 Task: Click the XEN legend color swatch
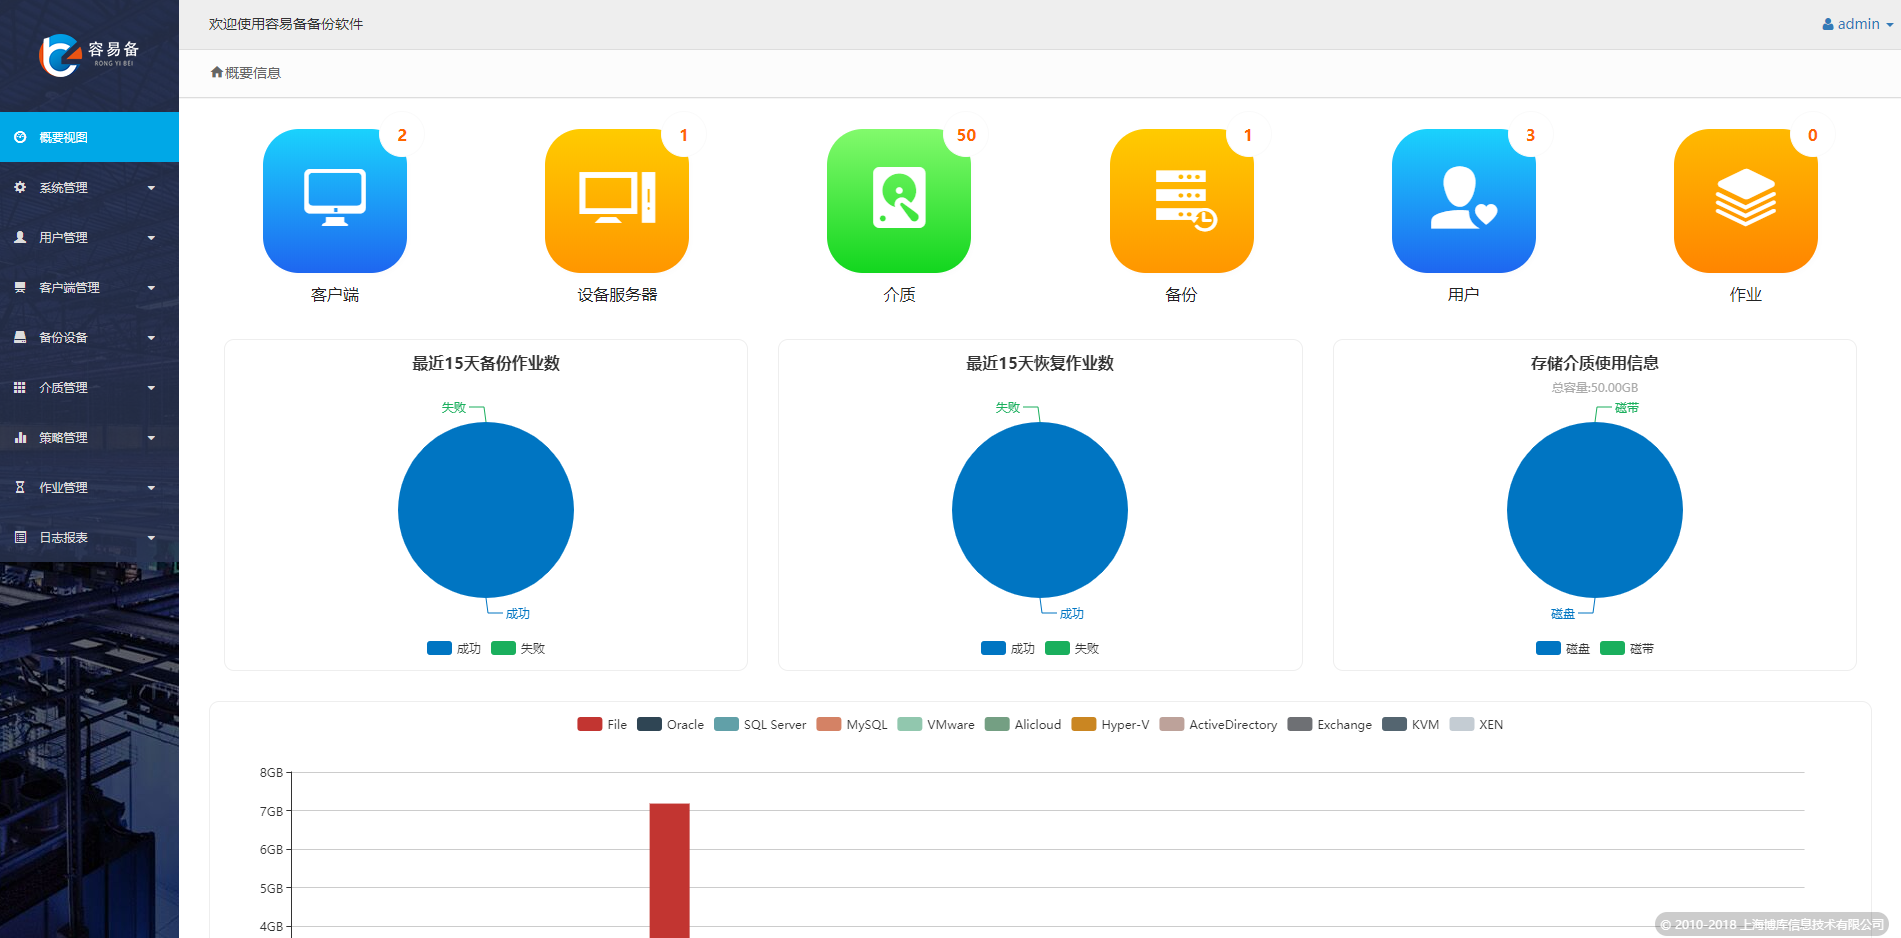pyautogui.click(x=1462, y=724)
